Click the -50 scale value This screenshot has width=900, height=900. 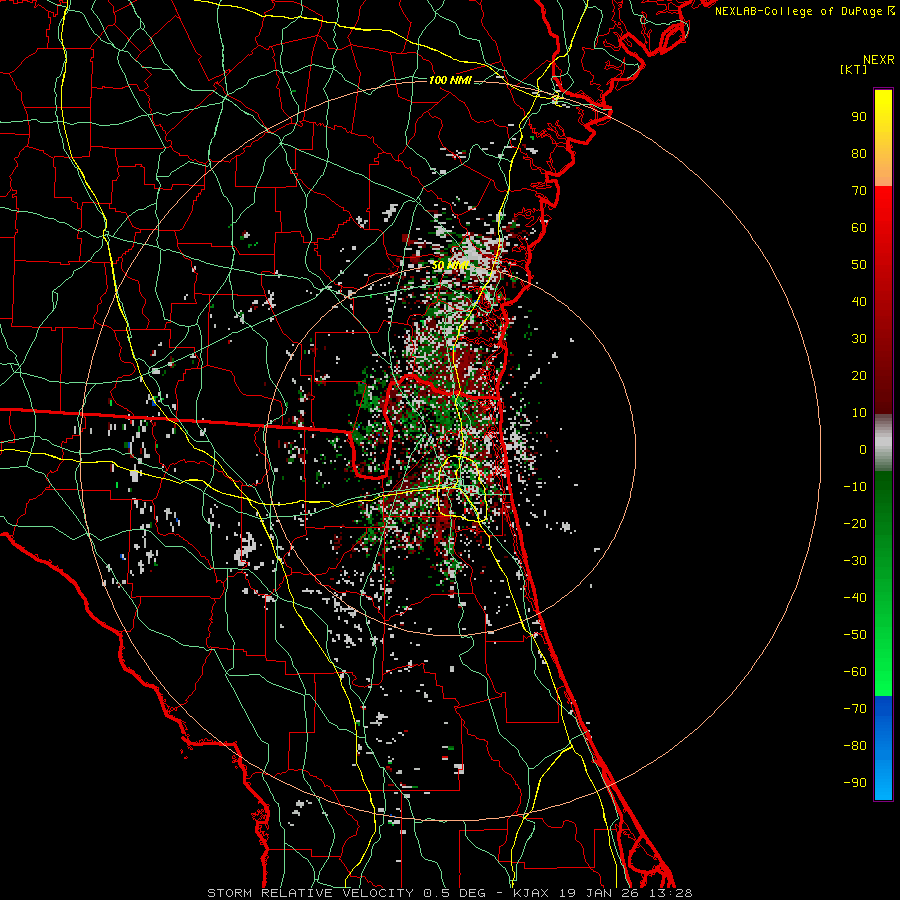point(855,635)
